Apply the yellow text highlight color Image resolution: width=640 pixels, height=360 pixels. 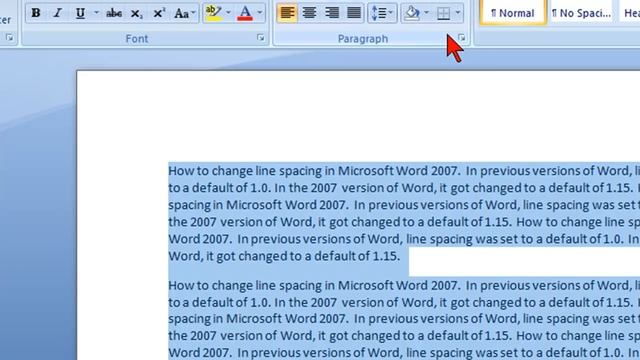(x=213, y=13)
